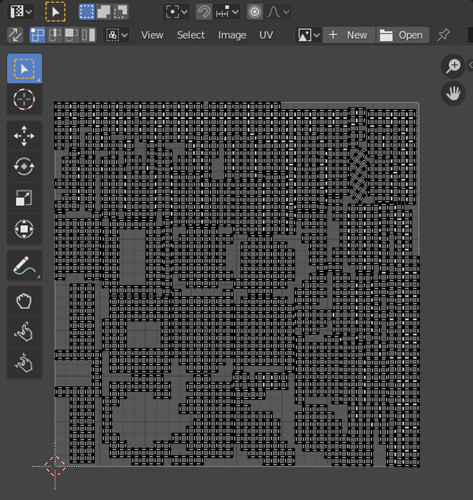Activate the Annotate pencil tool
This screenshot has height=500, width=473.
pyautogui.click(x=24, y=266)
